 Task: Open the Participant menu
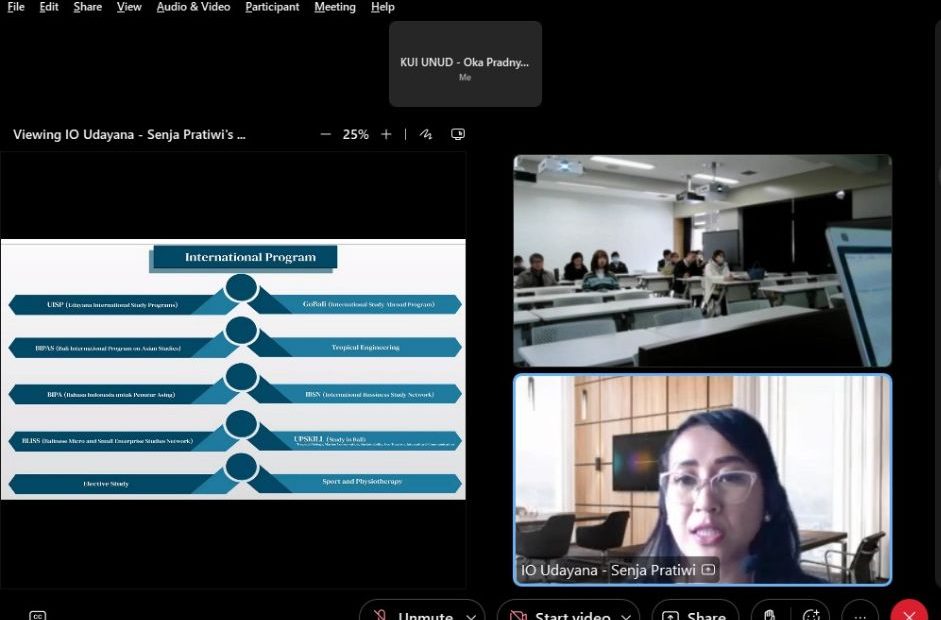(272, 7)
